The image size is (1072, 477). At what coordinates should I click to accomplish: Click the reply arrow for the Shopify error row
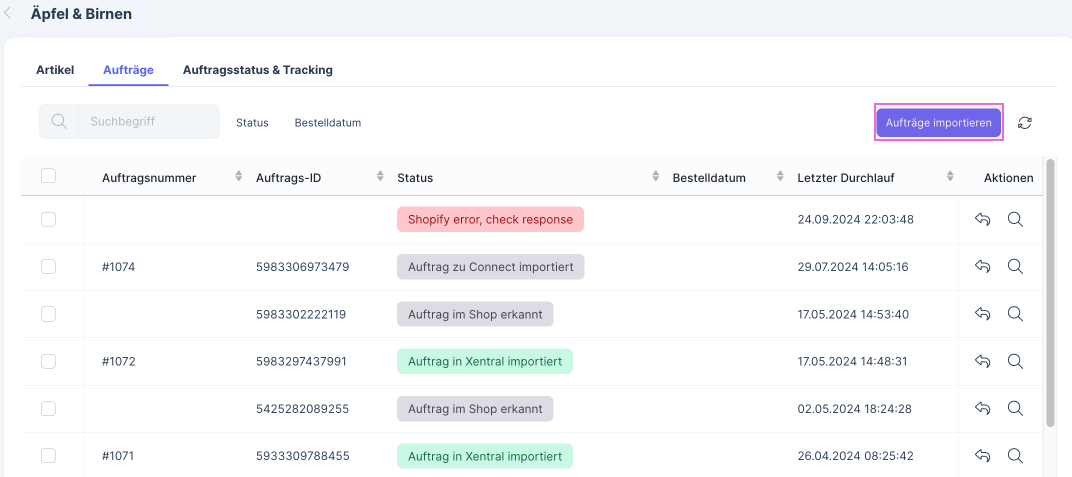click(983, 219)
